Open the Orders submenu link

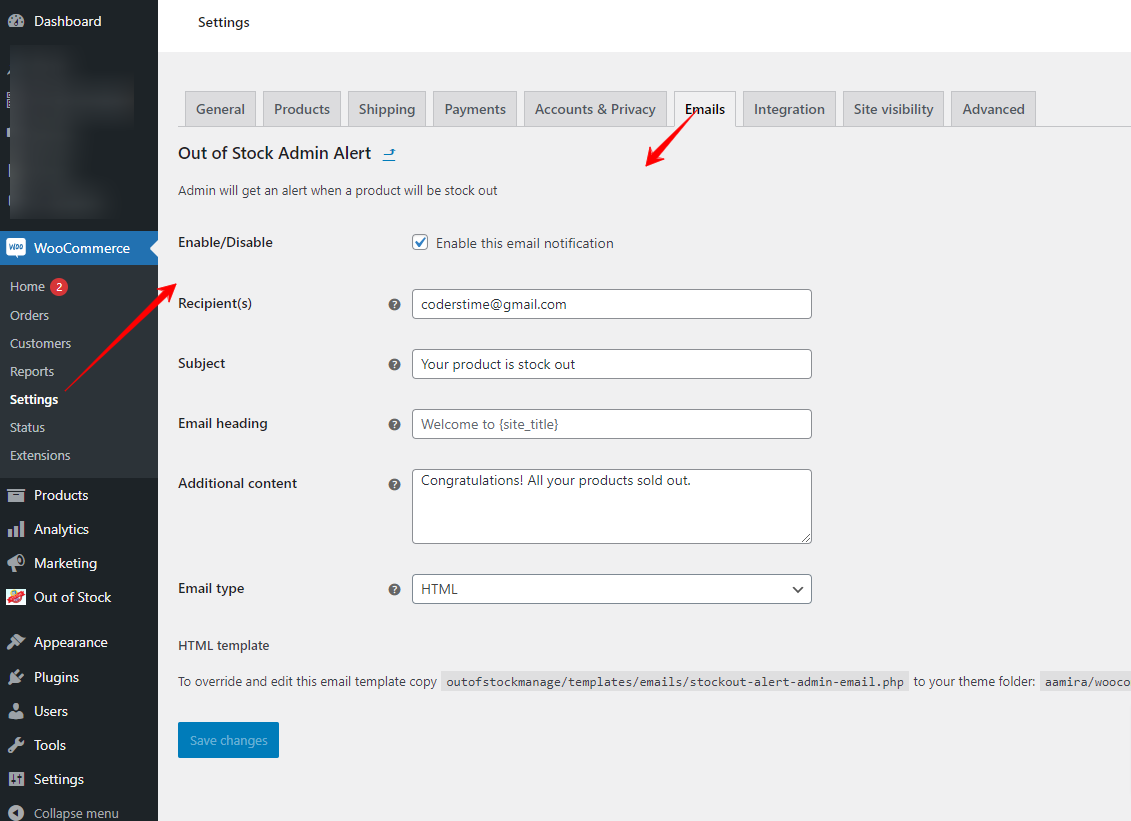click(30, 315)
